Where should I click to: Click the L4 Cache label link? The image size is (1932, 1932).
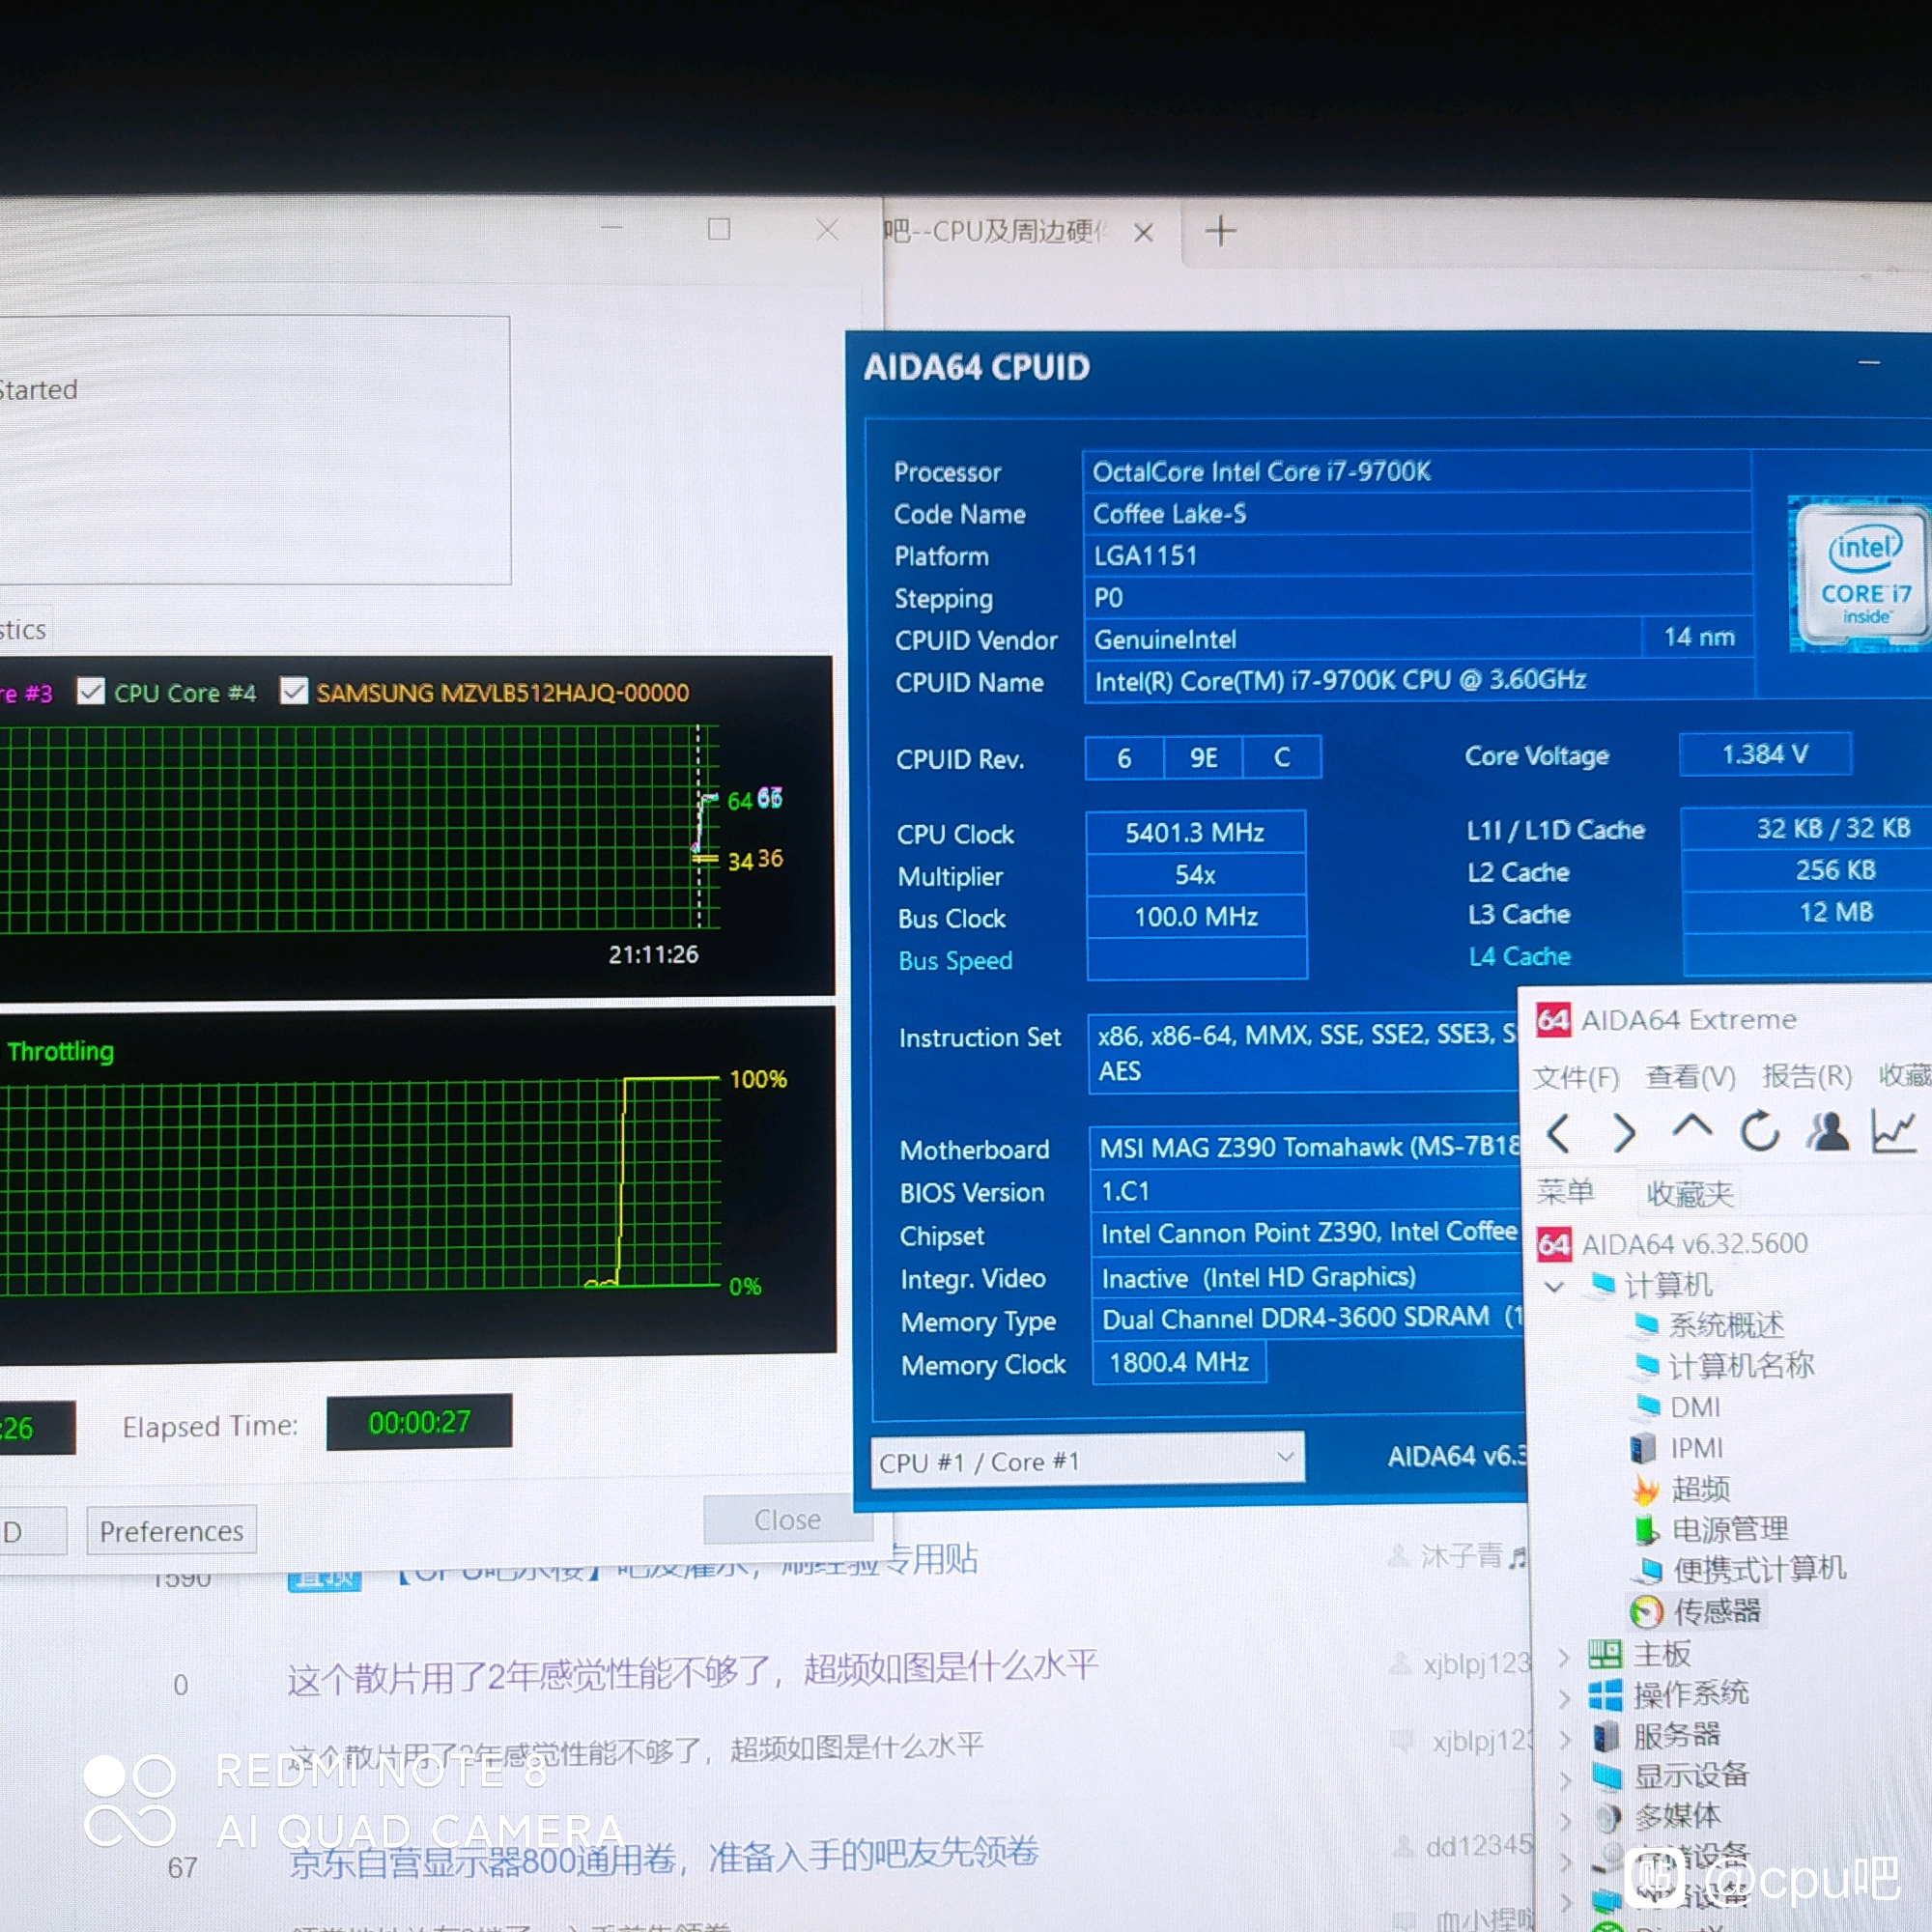point(1519,957)
